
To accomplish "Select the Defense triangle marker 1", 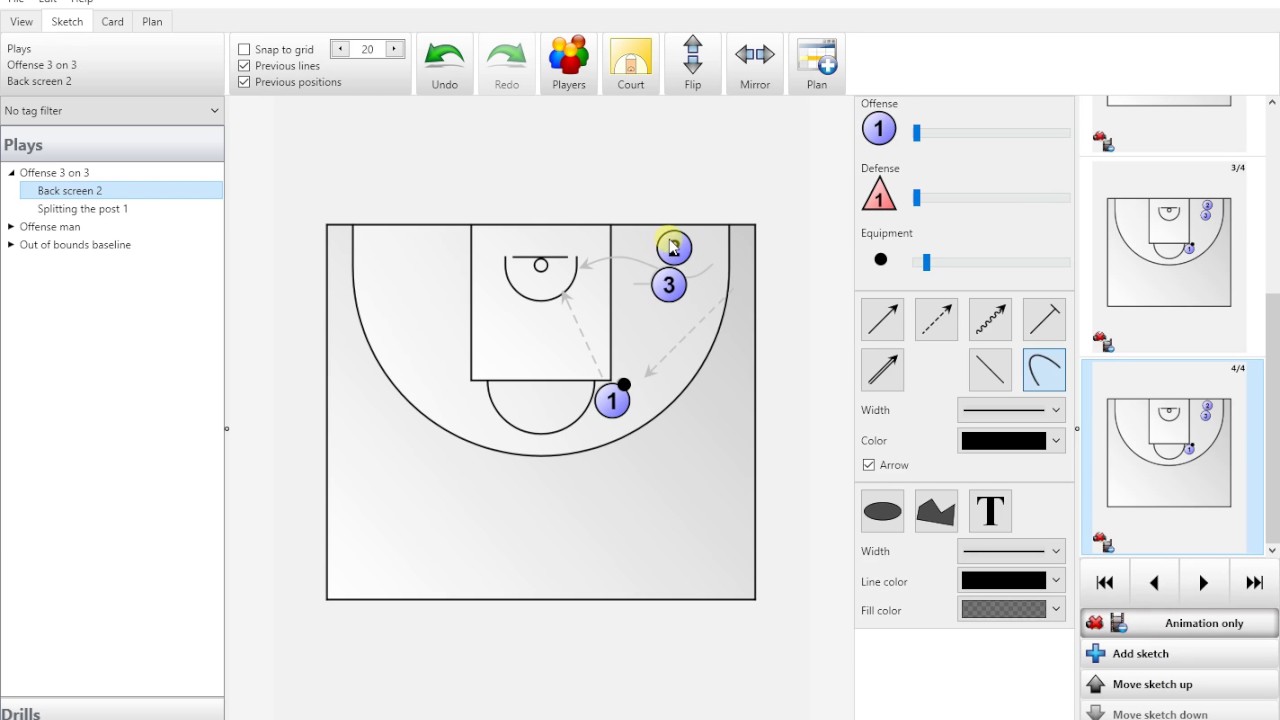I will tap(879, 194).
